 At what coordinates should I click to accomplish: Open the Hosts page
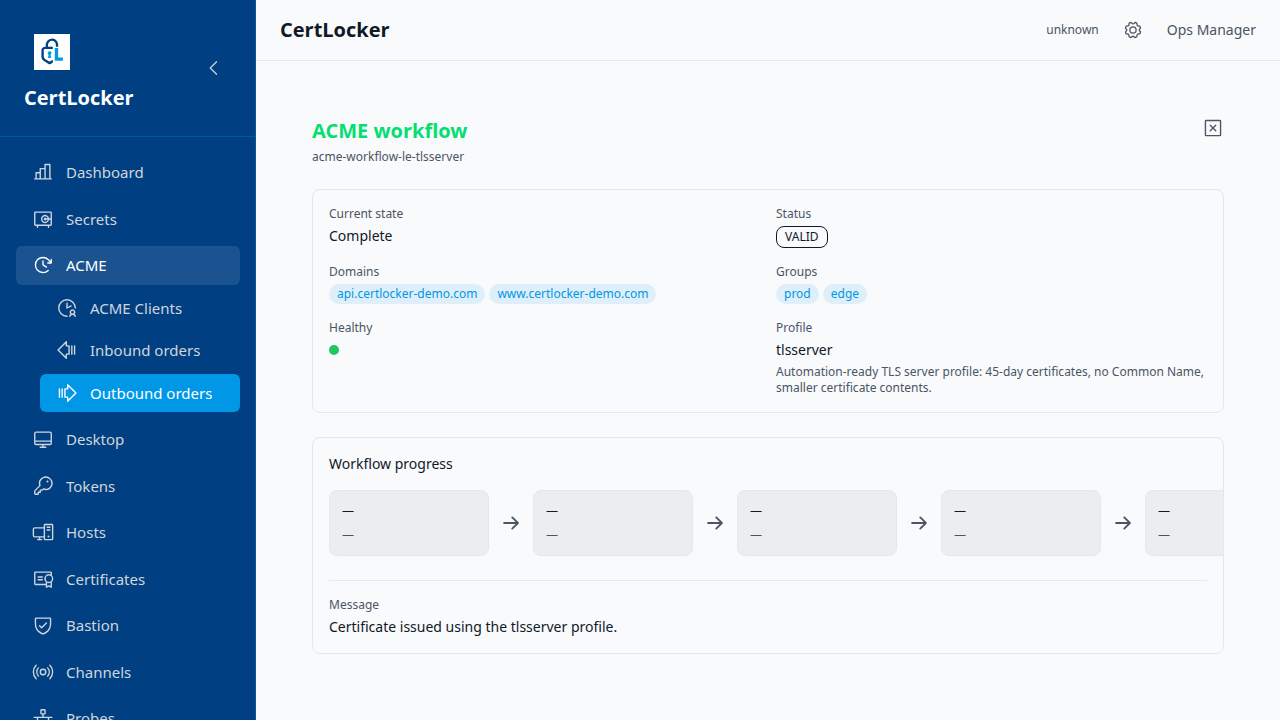pos(128,532)
